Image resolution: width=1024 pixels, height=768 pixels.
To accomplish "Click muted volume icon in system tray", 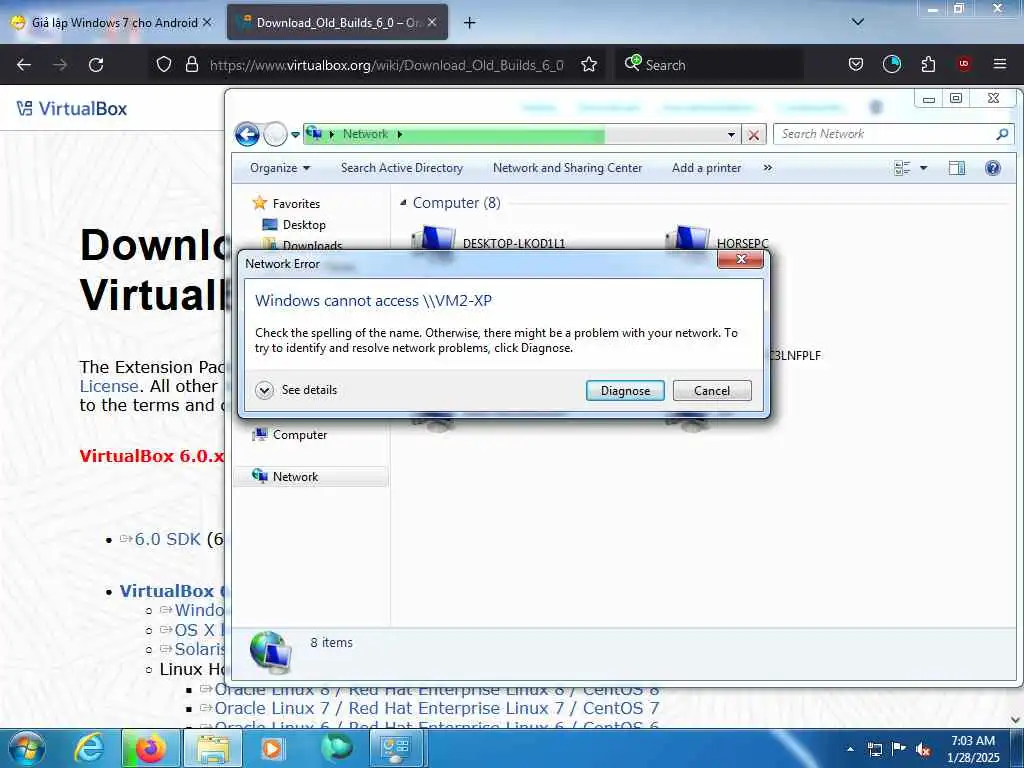I will pyautogui.click(x=923, y=750).
